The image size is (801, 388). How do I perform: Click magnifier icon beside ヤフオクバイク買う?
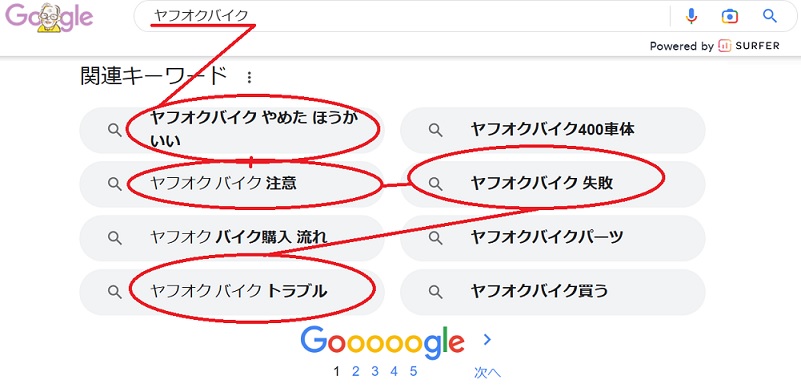[x=435, y=292]
